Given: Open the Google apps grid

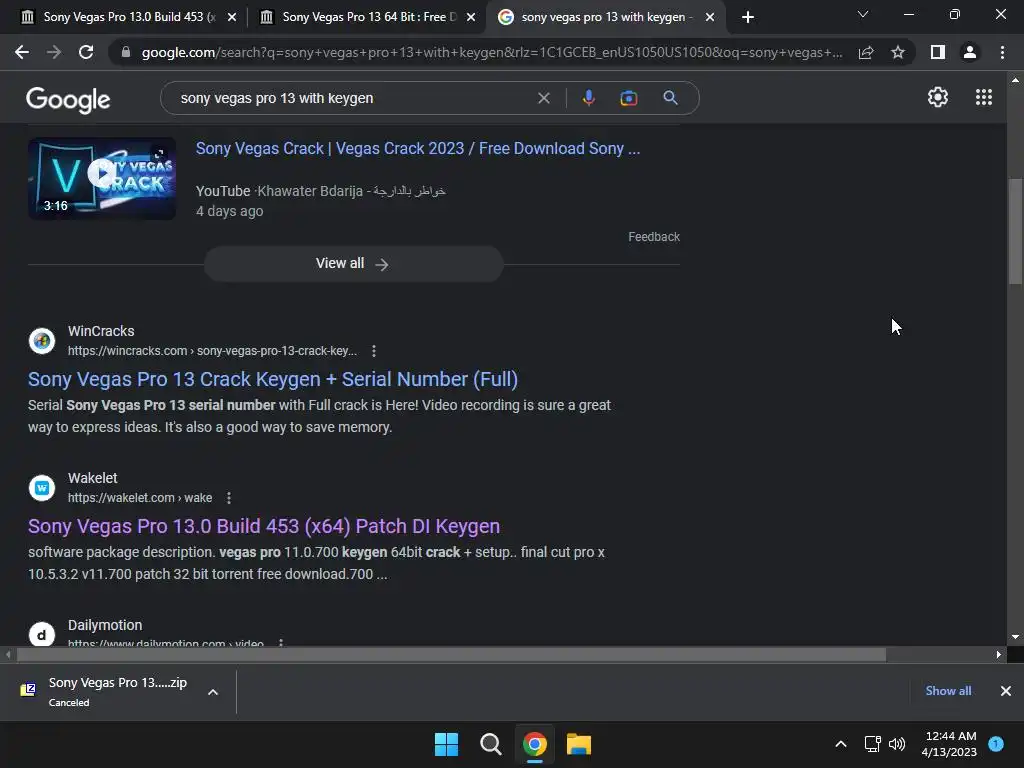Looking at the screenshot, I should click(984, 97).
